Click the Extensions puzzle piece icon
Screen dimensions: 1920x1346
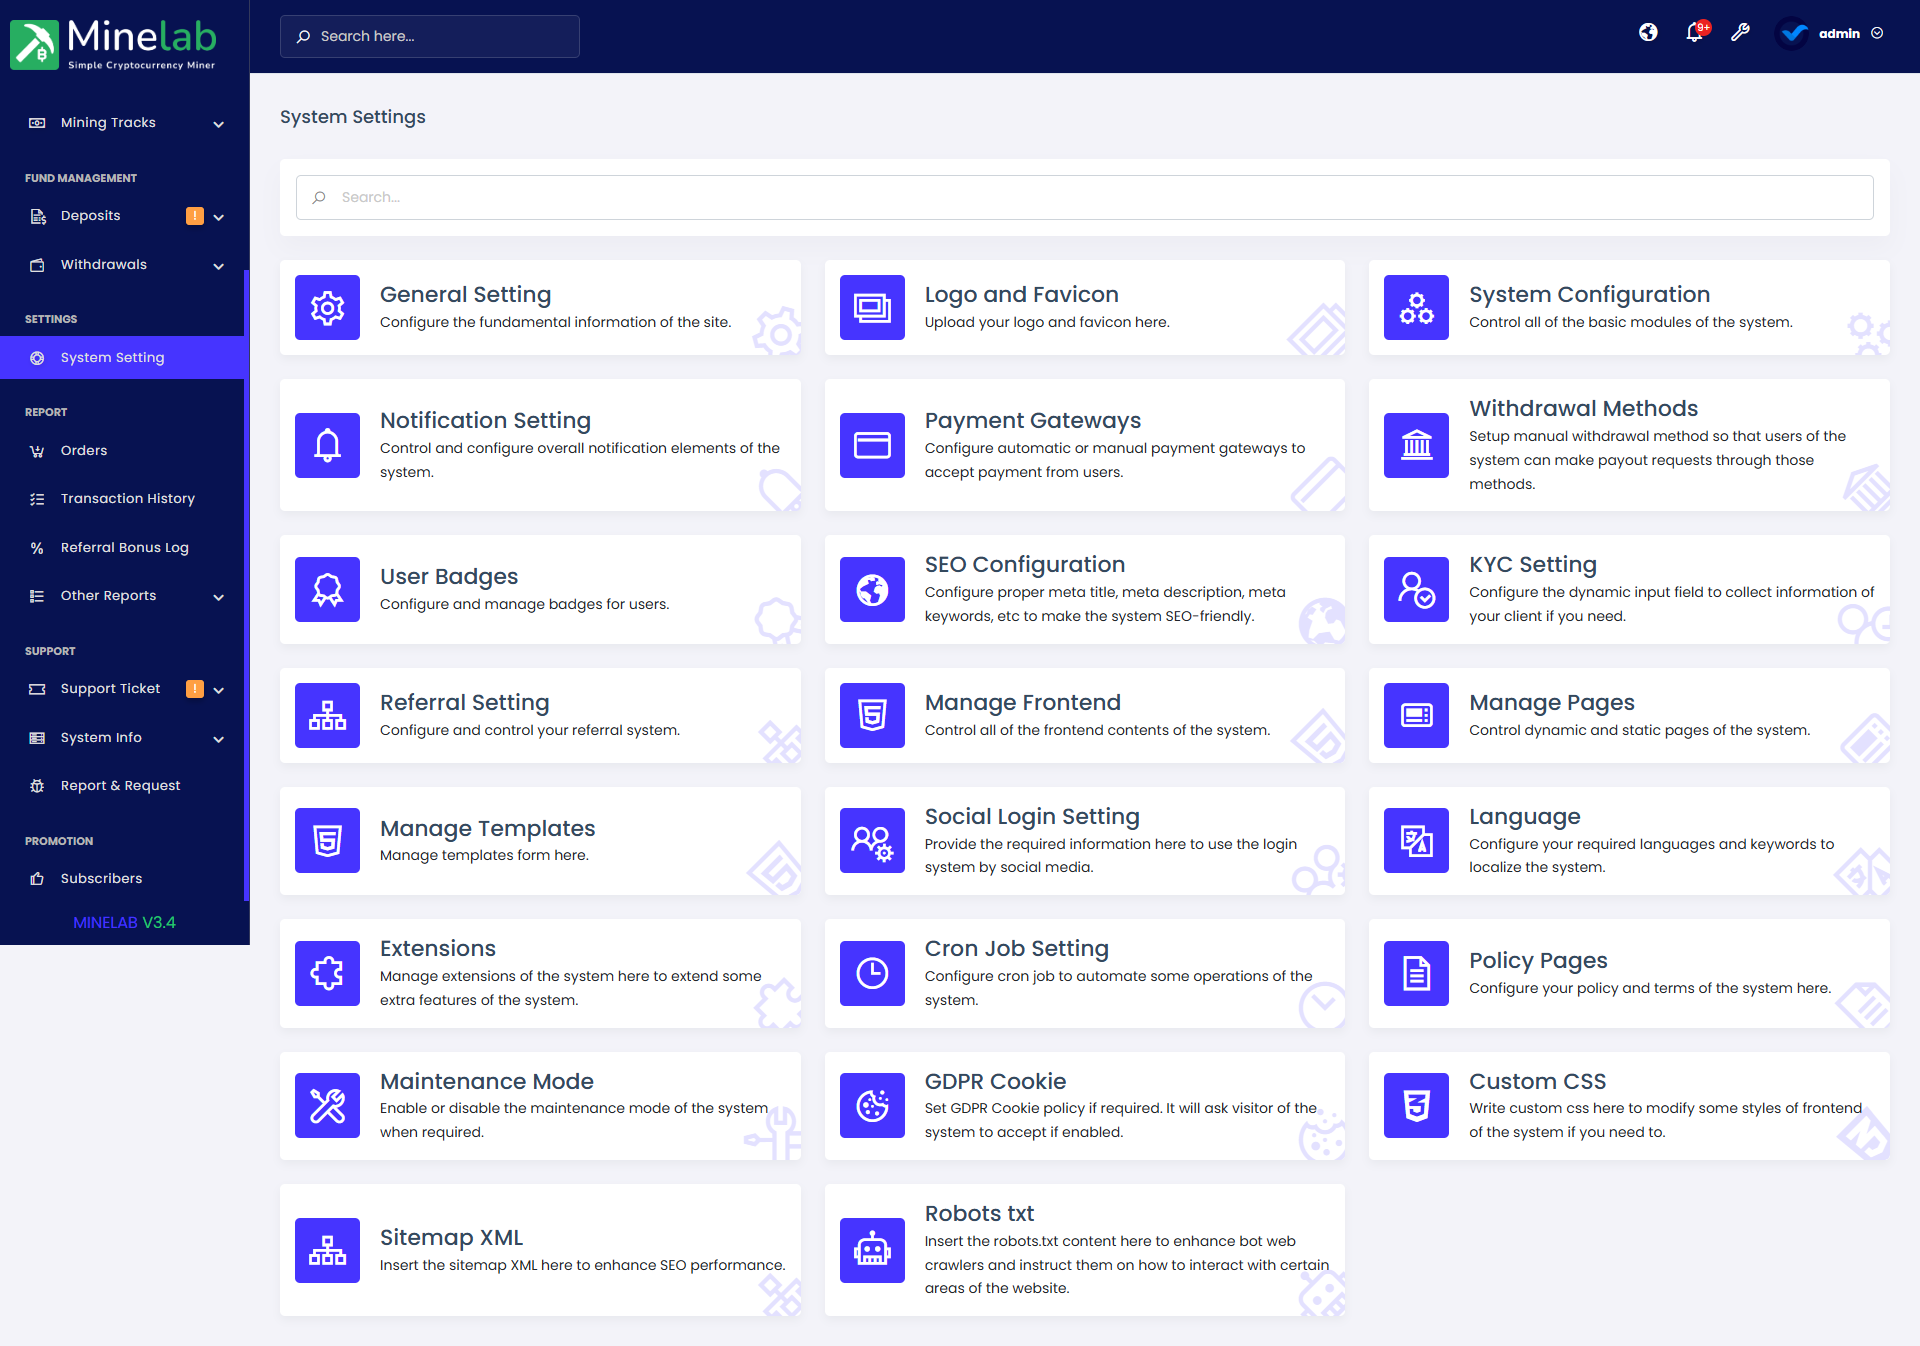click(x=327, y=973)
